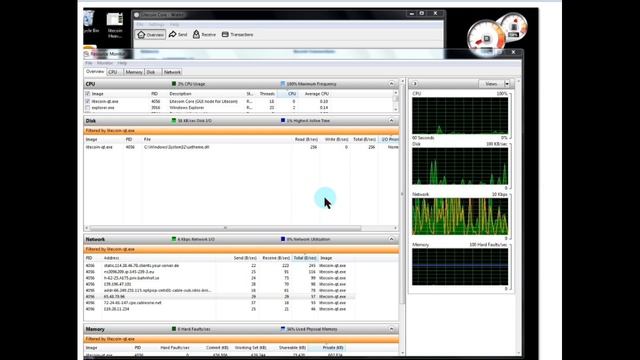Switch to the Memory tab

click(134, 72)
